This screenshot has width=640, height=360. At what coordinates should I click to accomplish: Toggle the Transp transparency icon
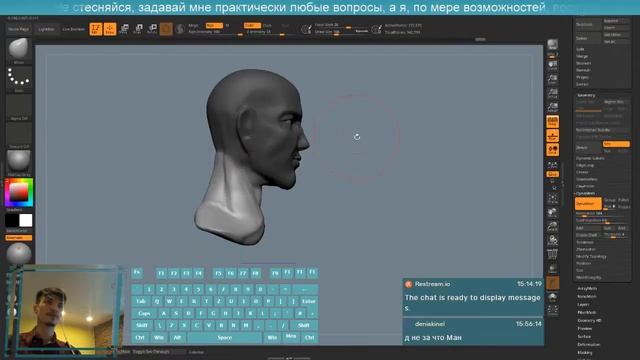pos(553,269)
